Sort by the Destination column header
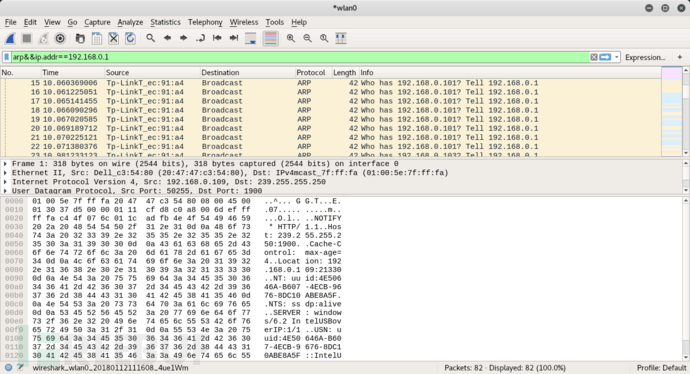 point(247,73)
